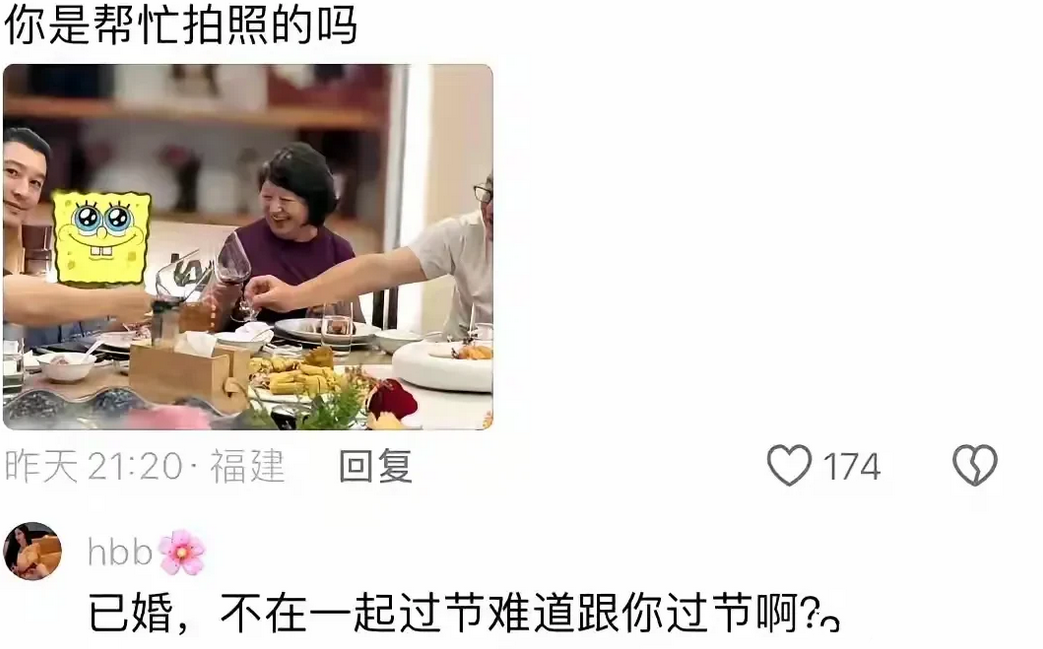Open the attached dinner photo thumbnail
This screenshot has width=1043, height=649.
(x=248, y=247)
